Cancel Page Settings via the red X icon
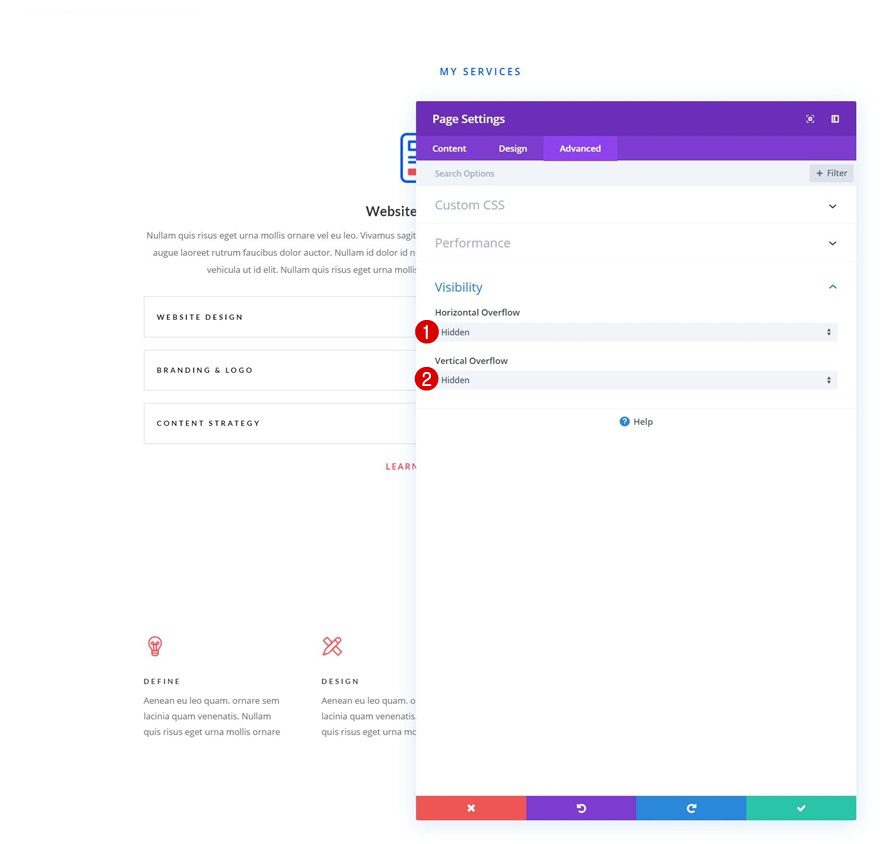The image size is (880, 844). pyautogui.click(x=470, y=807)
